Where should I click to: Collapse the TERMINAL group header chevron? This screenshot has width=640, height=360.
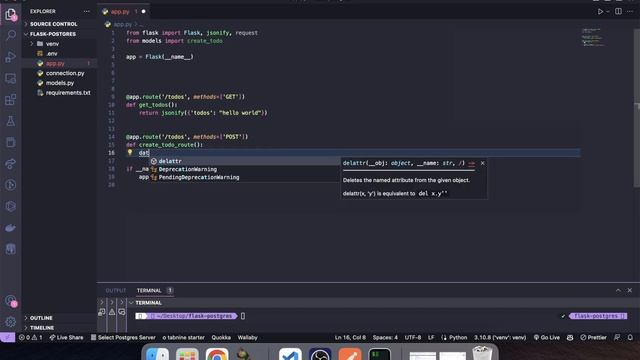(x=131, y=303)
